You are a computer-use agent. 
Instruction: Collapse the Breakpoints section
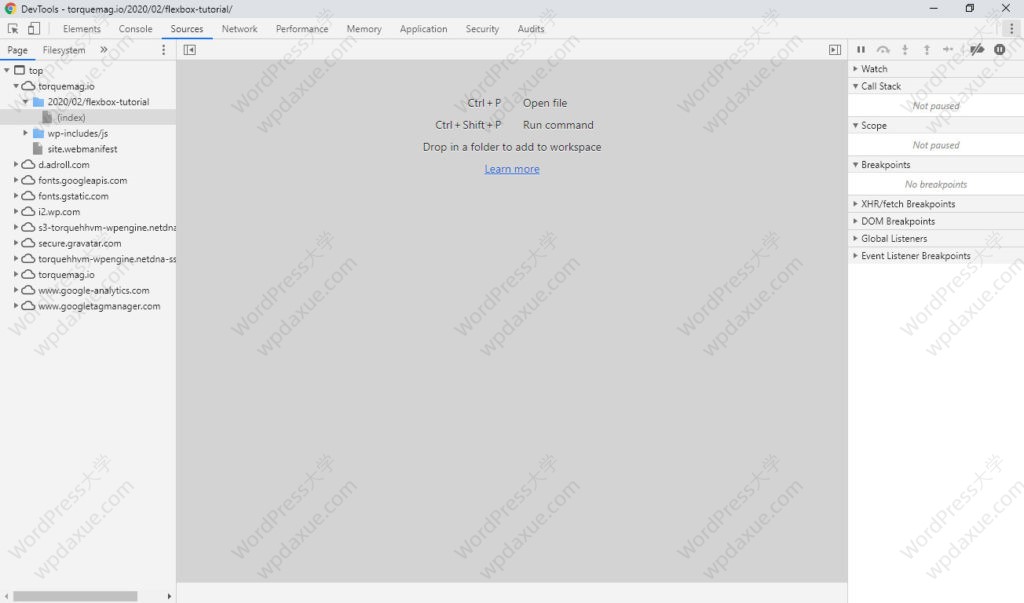point(936,165)
